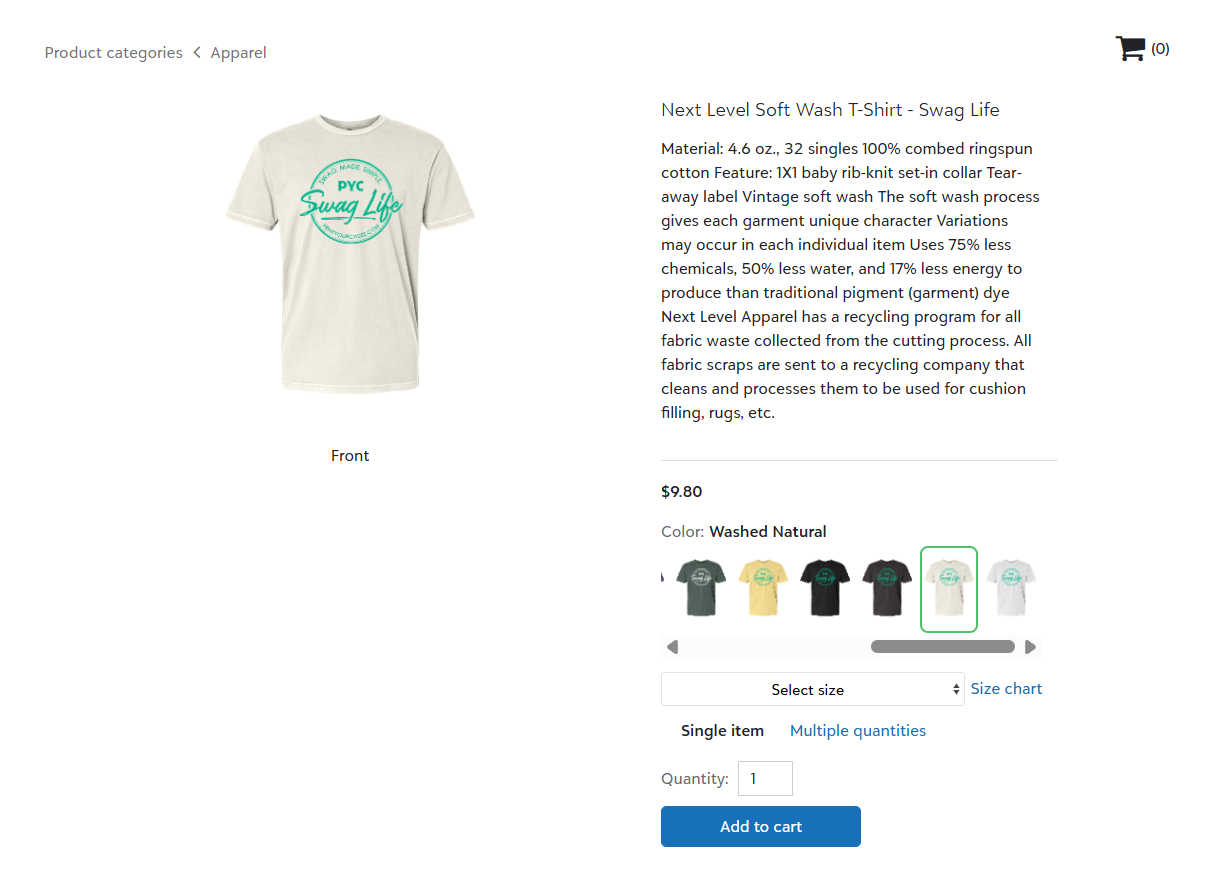Click the right scroll arrow of color carousel
1211x870 pixels.
pos(1030,647)
